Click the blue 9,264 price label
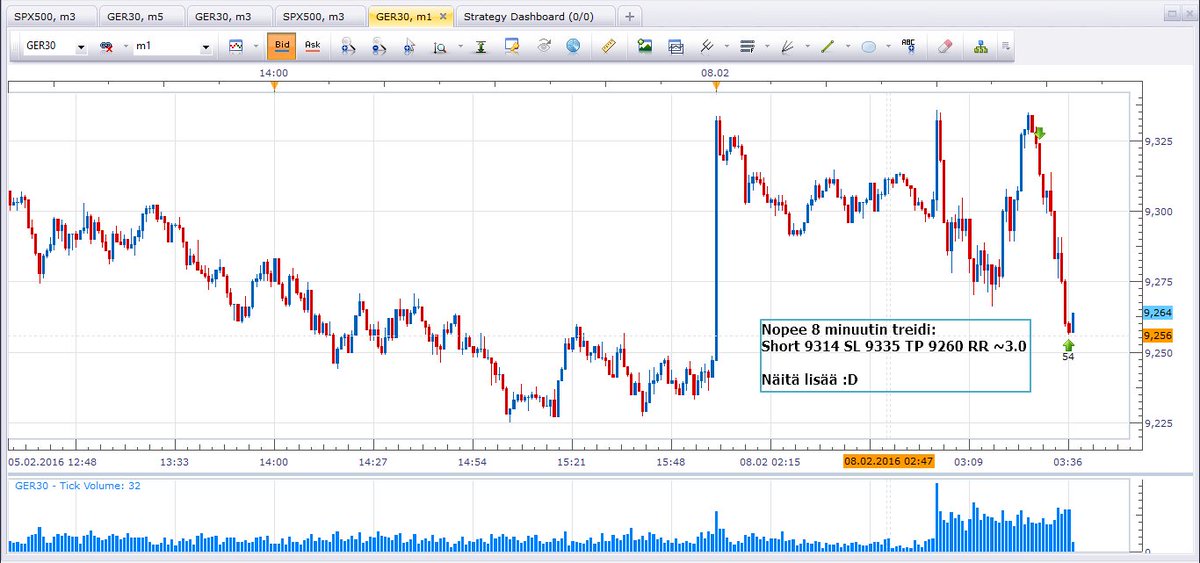Screen dimensions: 1200x563 tap(1158, 313)
